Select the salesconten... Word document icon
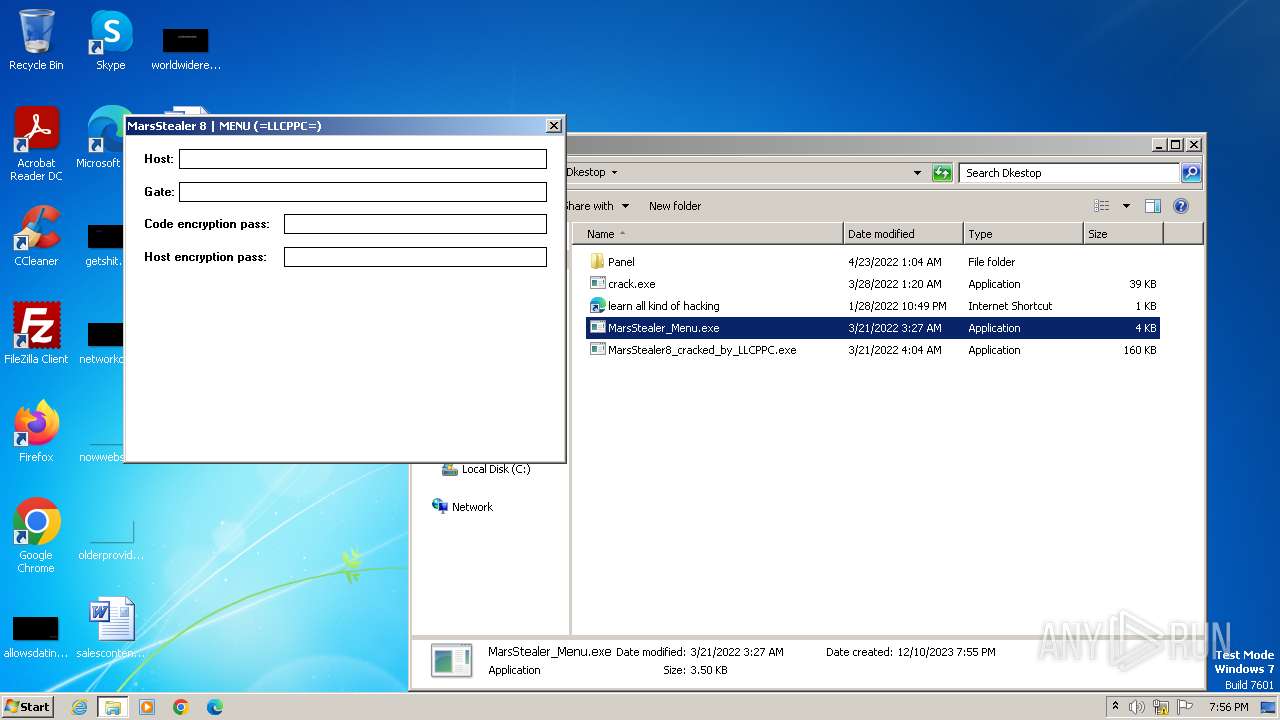The height and width of the screenshot is (720, 1280). click(110, 628)
